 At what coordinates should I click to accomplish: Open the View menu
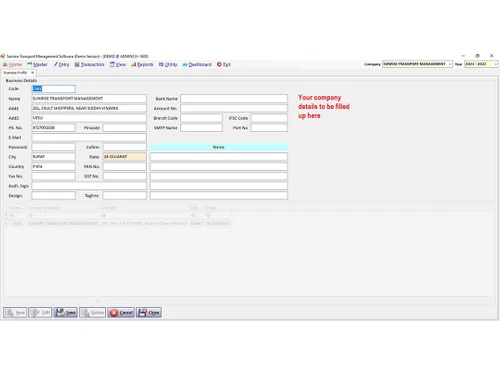point(118,64)
